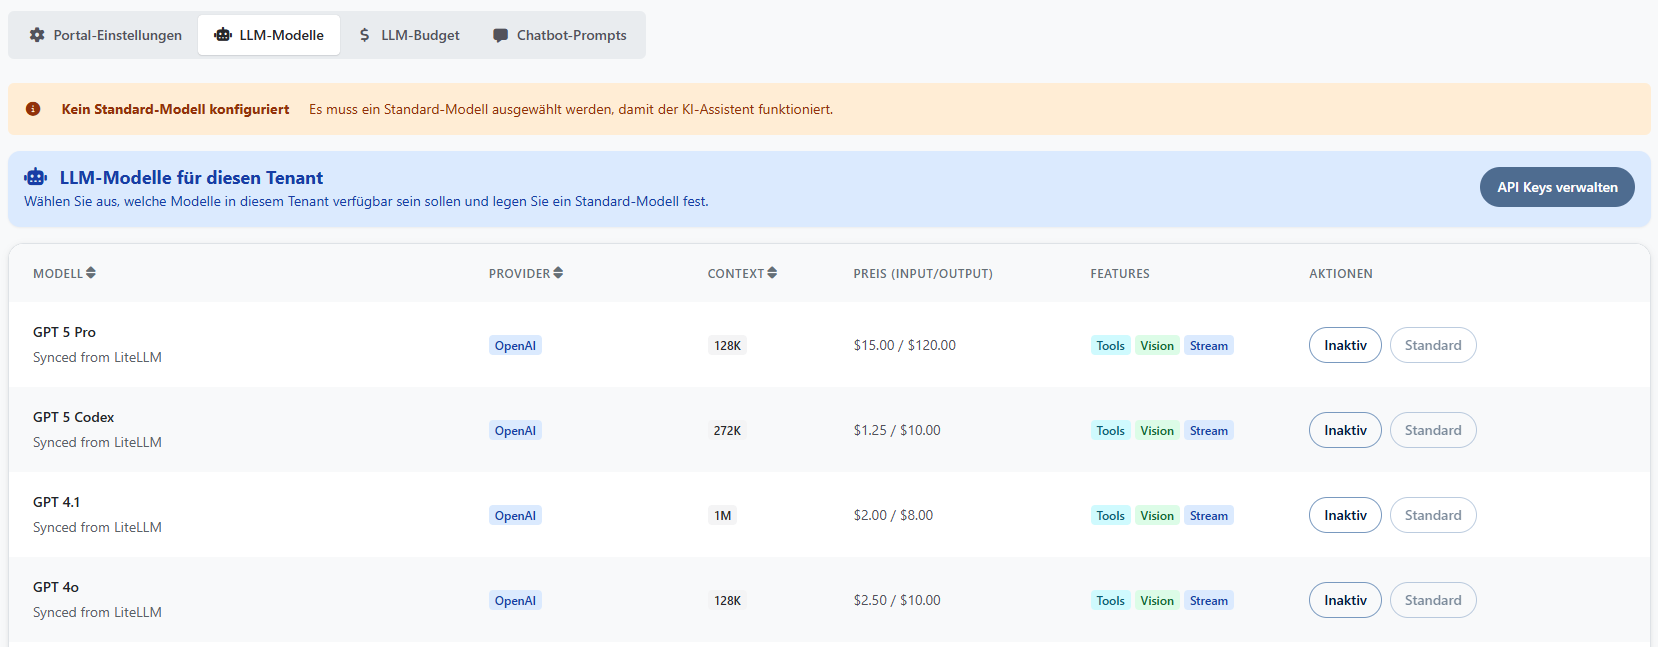Viewport: 1658px width, 647px height.
Task: Click the Aktionen column header
Action: [1341, 273]
